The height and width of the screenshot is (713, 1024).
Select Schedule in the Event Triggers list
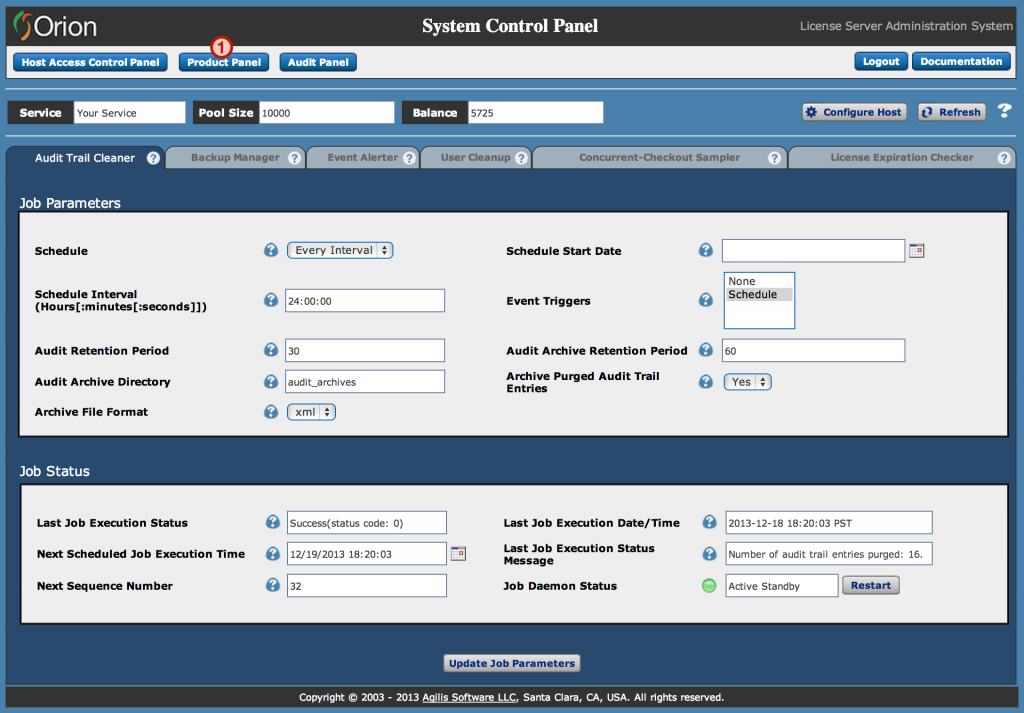[752, 293]
